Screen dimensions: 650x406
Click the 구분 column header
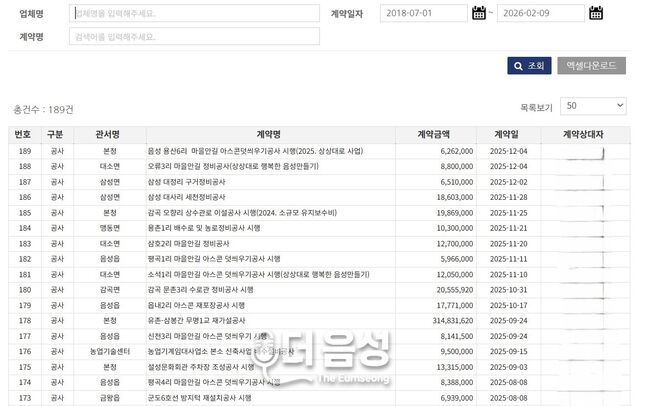coord(55,133)
